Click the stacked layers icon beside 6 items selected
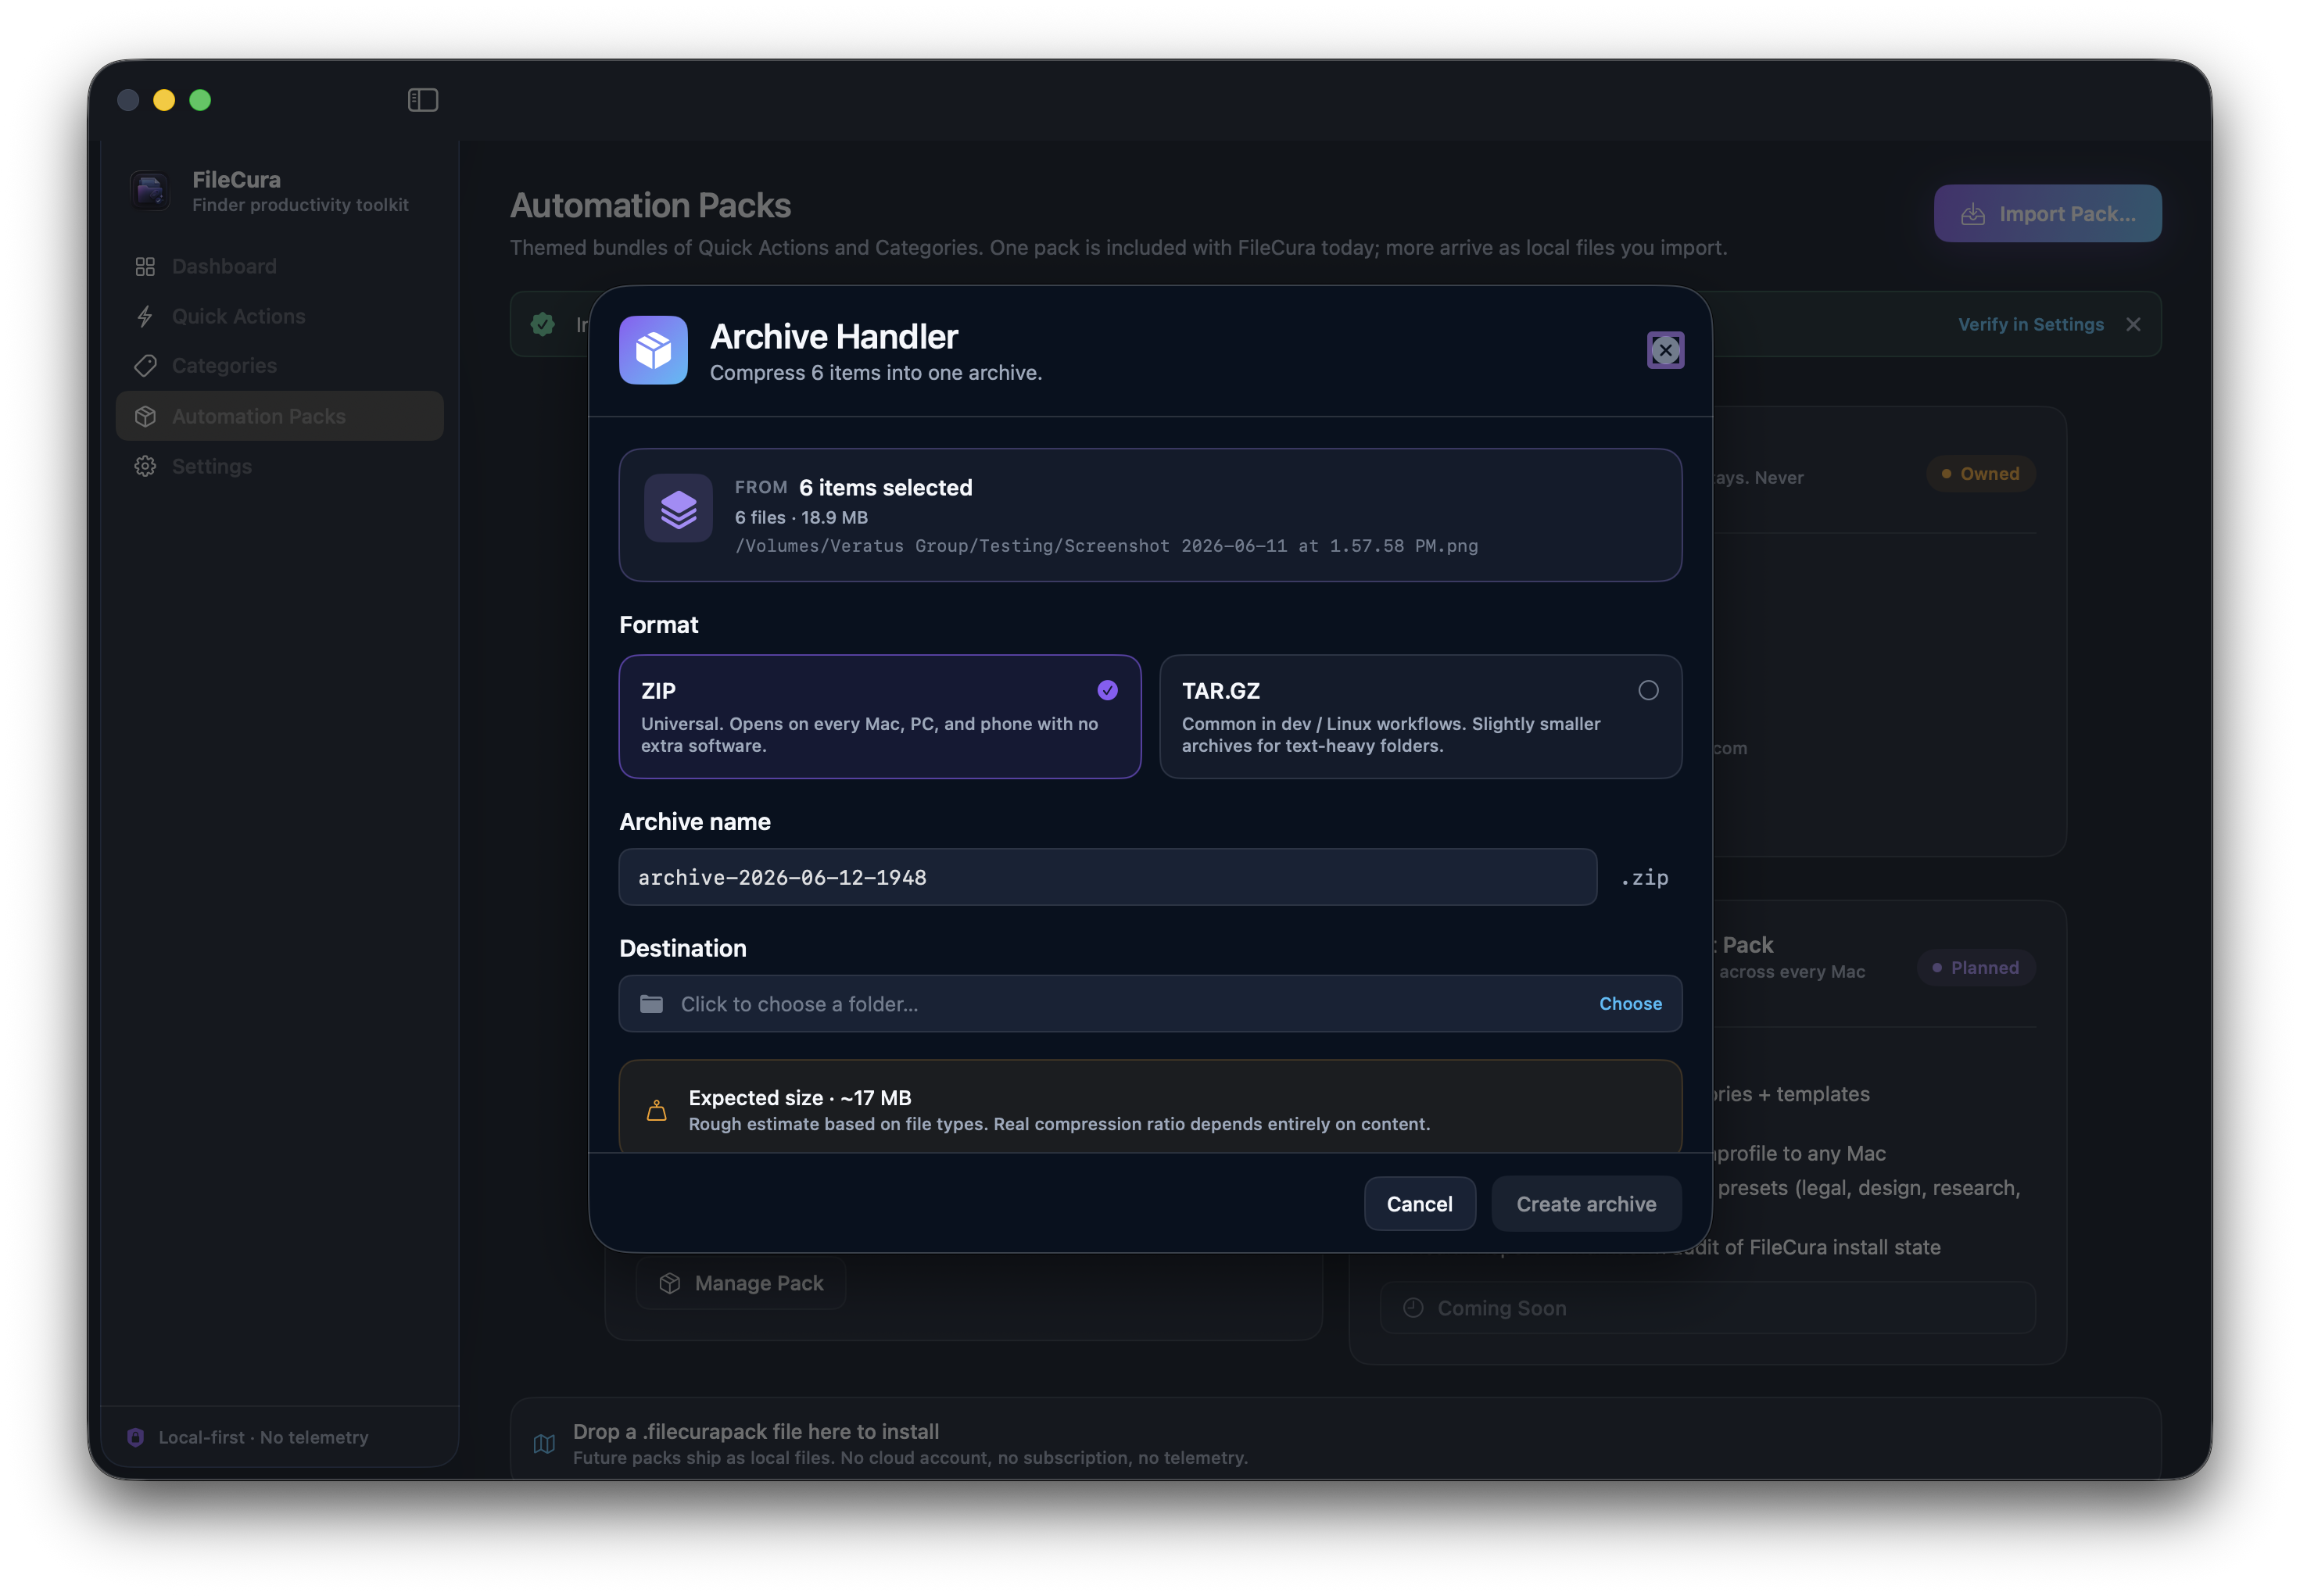The image size is (2300, 1596). 678,508
